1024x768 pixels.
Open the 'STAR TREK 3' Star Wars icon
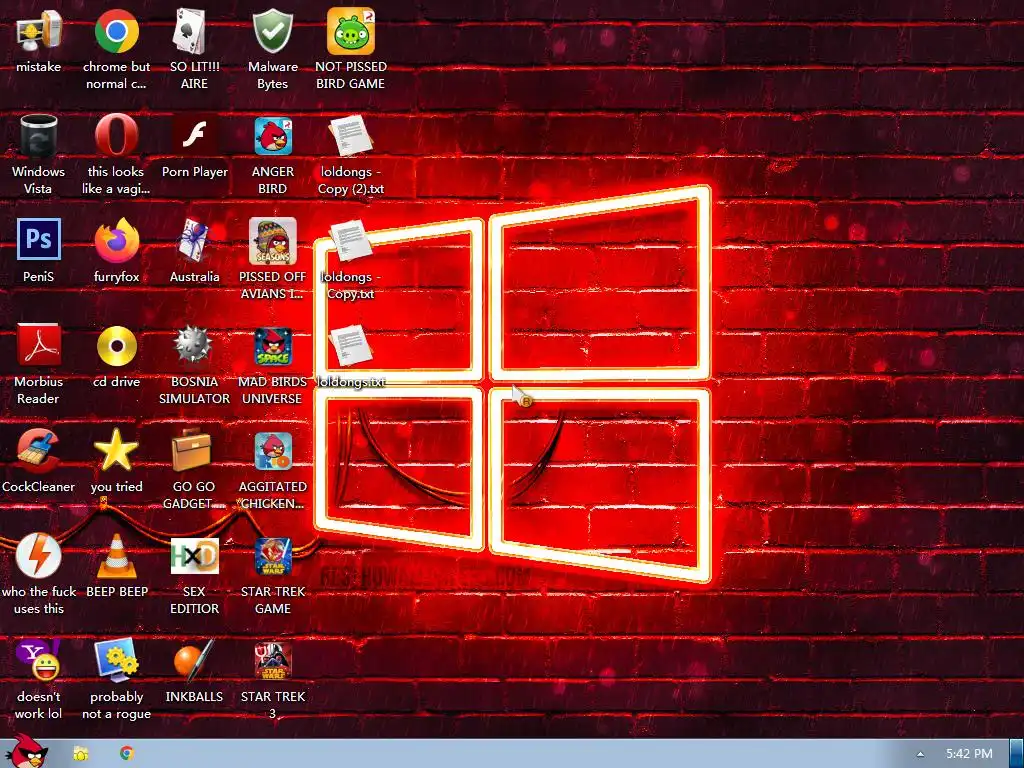tap(273, 661)
